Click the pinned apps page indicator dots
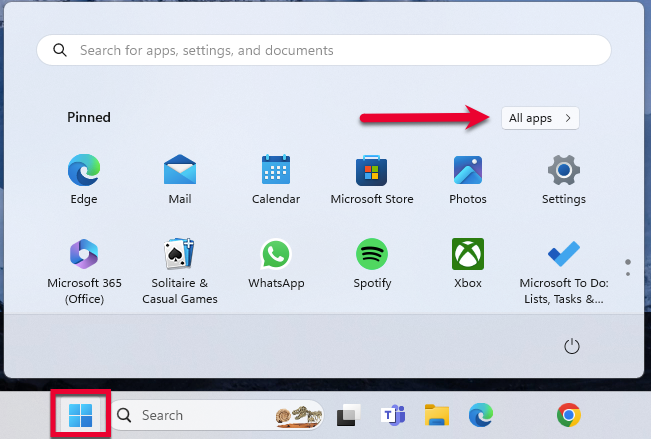This screenshot has width=651, height=439. pos(628,267)
